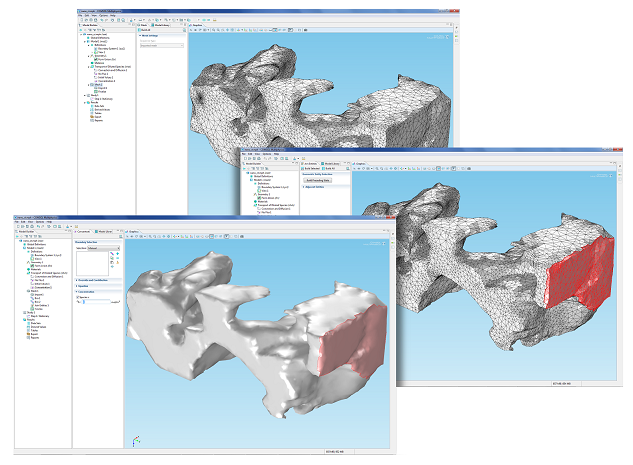Toggle the highlighted selection button in the top mesh window's graphics toolbar

[275, 30]
